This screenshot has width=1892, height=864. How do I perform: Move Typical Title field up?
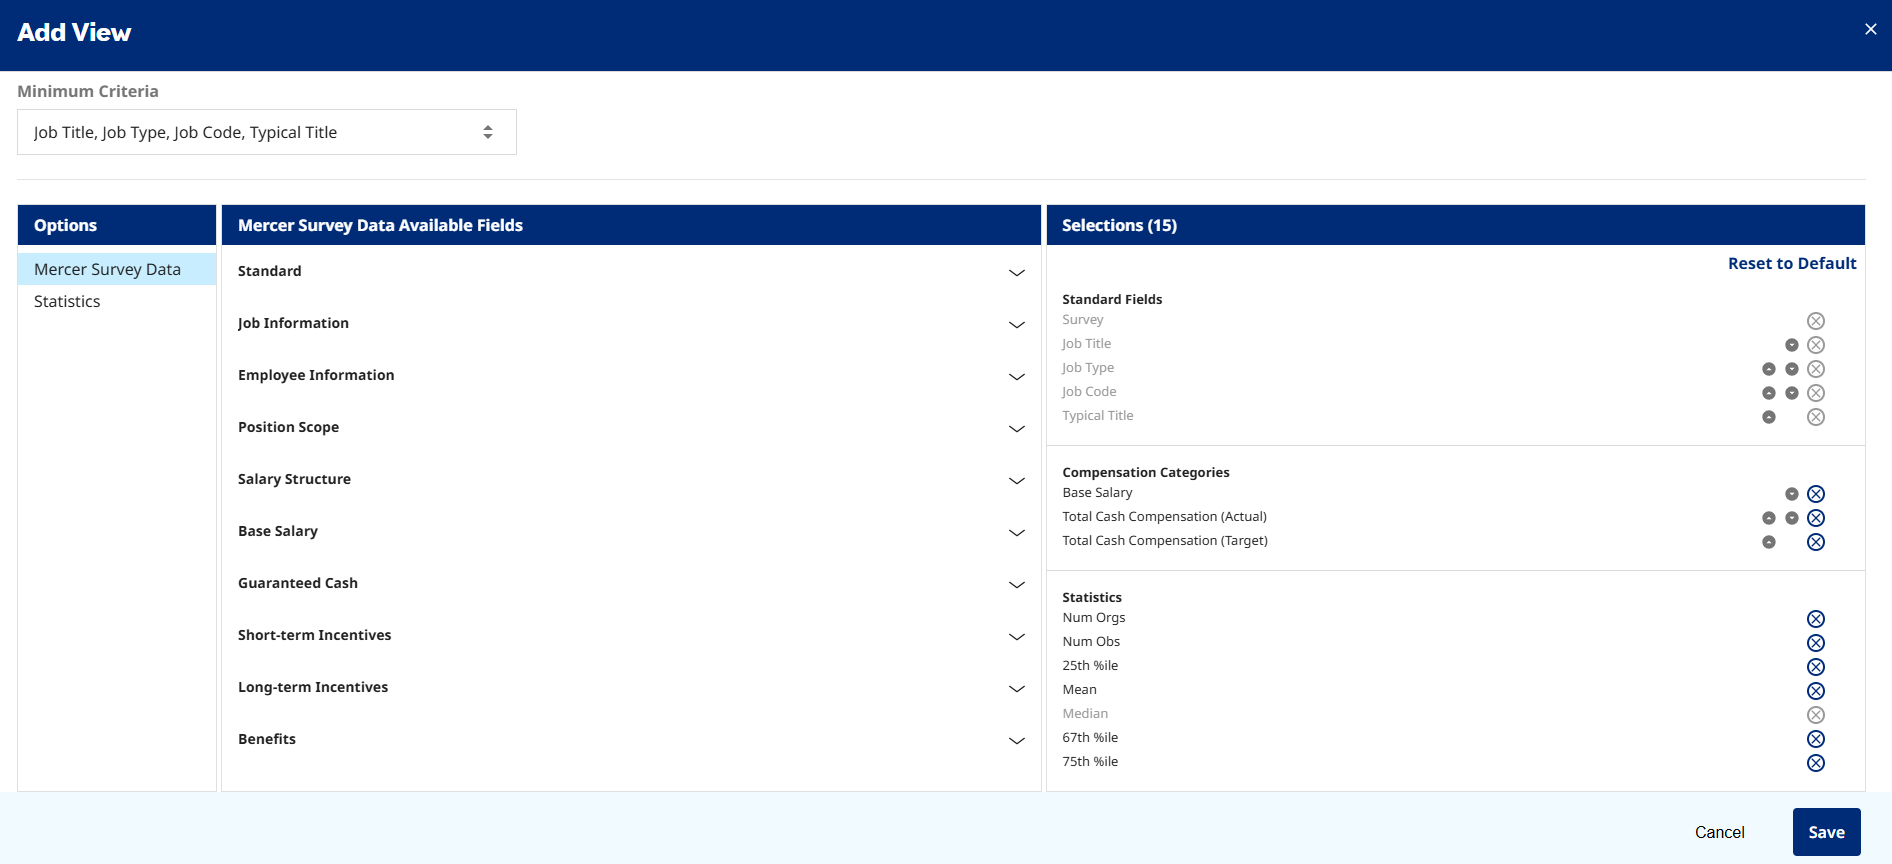pos(1769,417)
